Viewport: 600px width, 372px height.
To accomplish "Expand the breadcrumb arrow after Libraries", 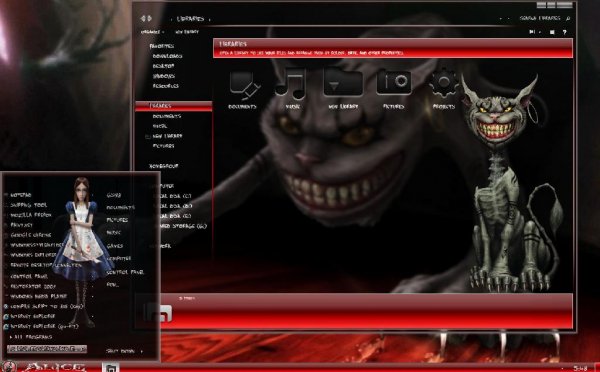I will pyautogui.click(x=210, y=19).
